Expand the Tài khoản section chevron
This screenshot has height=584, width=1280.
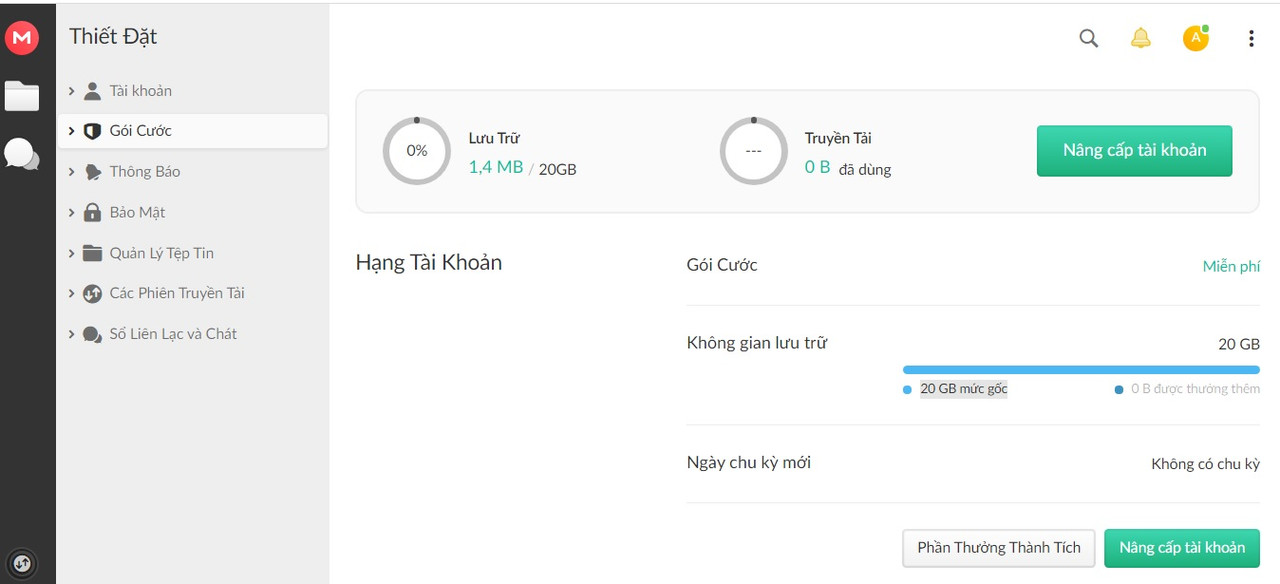71,91
